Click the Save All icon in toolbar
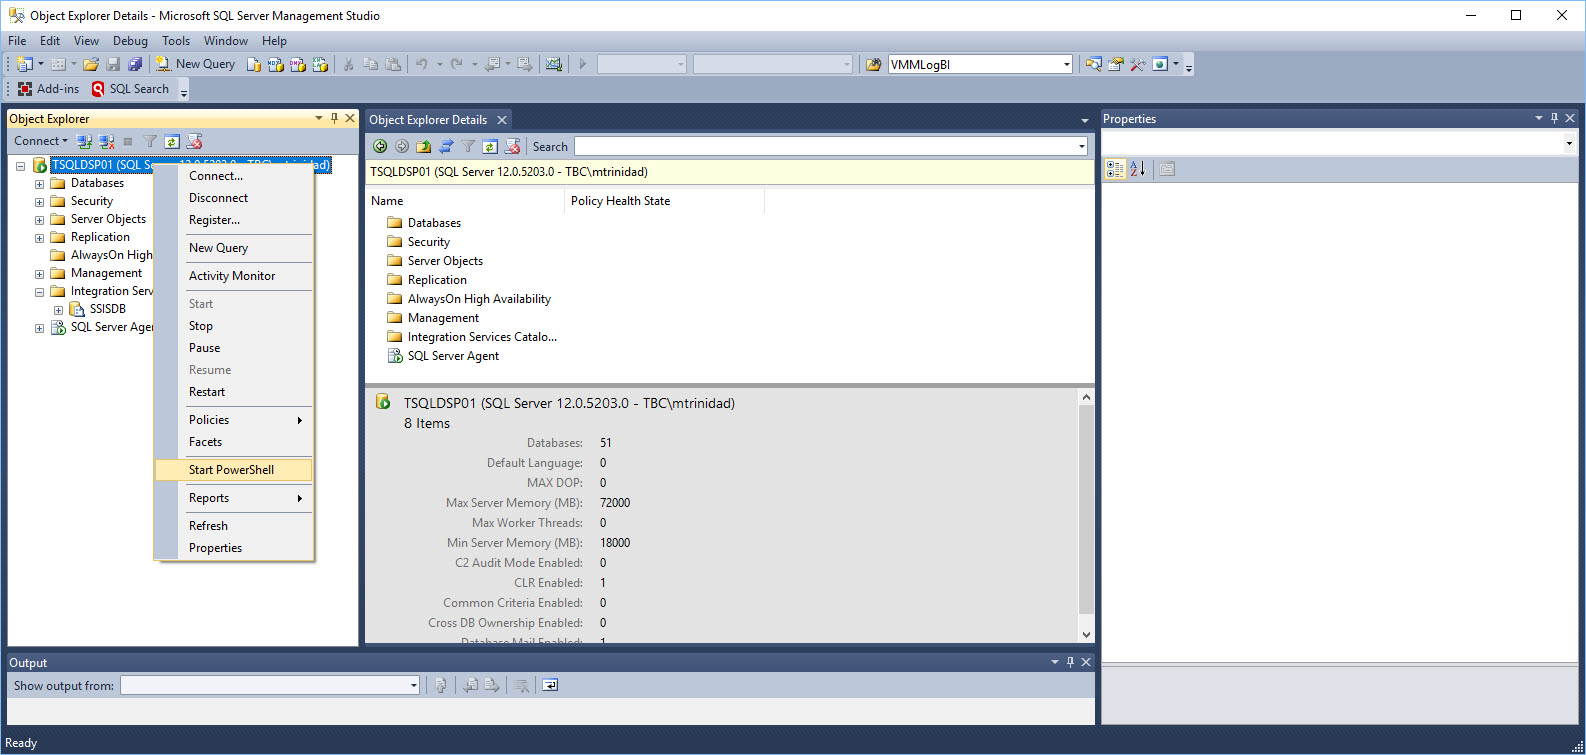Screen dimensions: 1586x755 [x=135, y=64]
